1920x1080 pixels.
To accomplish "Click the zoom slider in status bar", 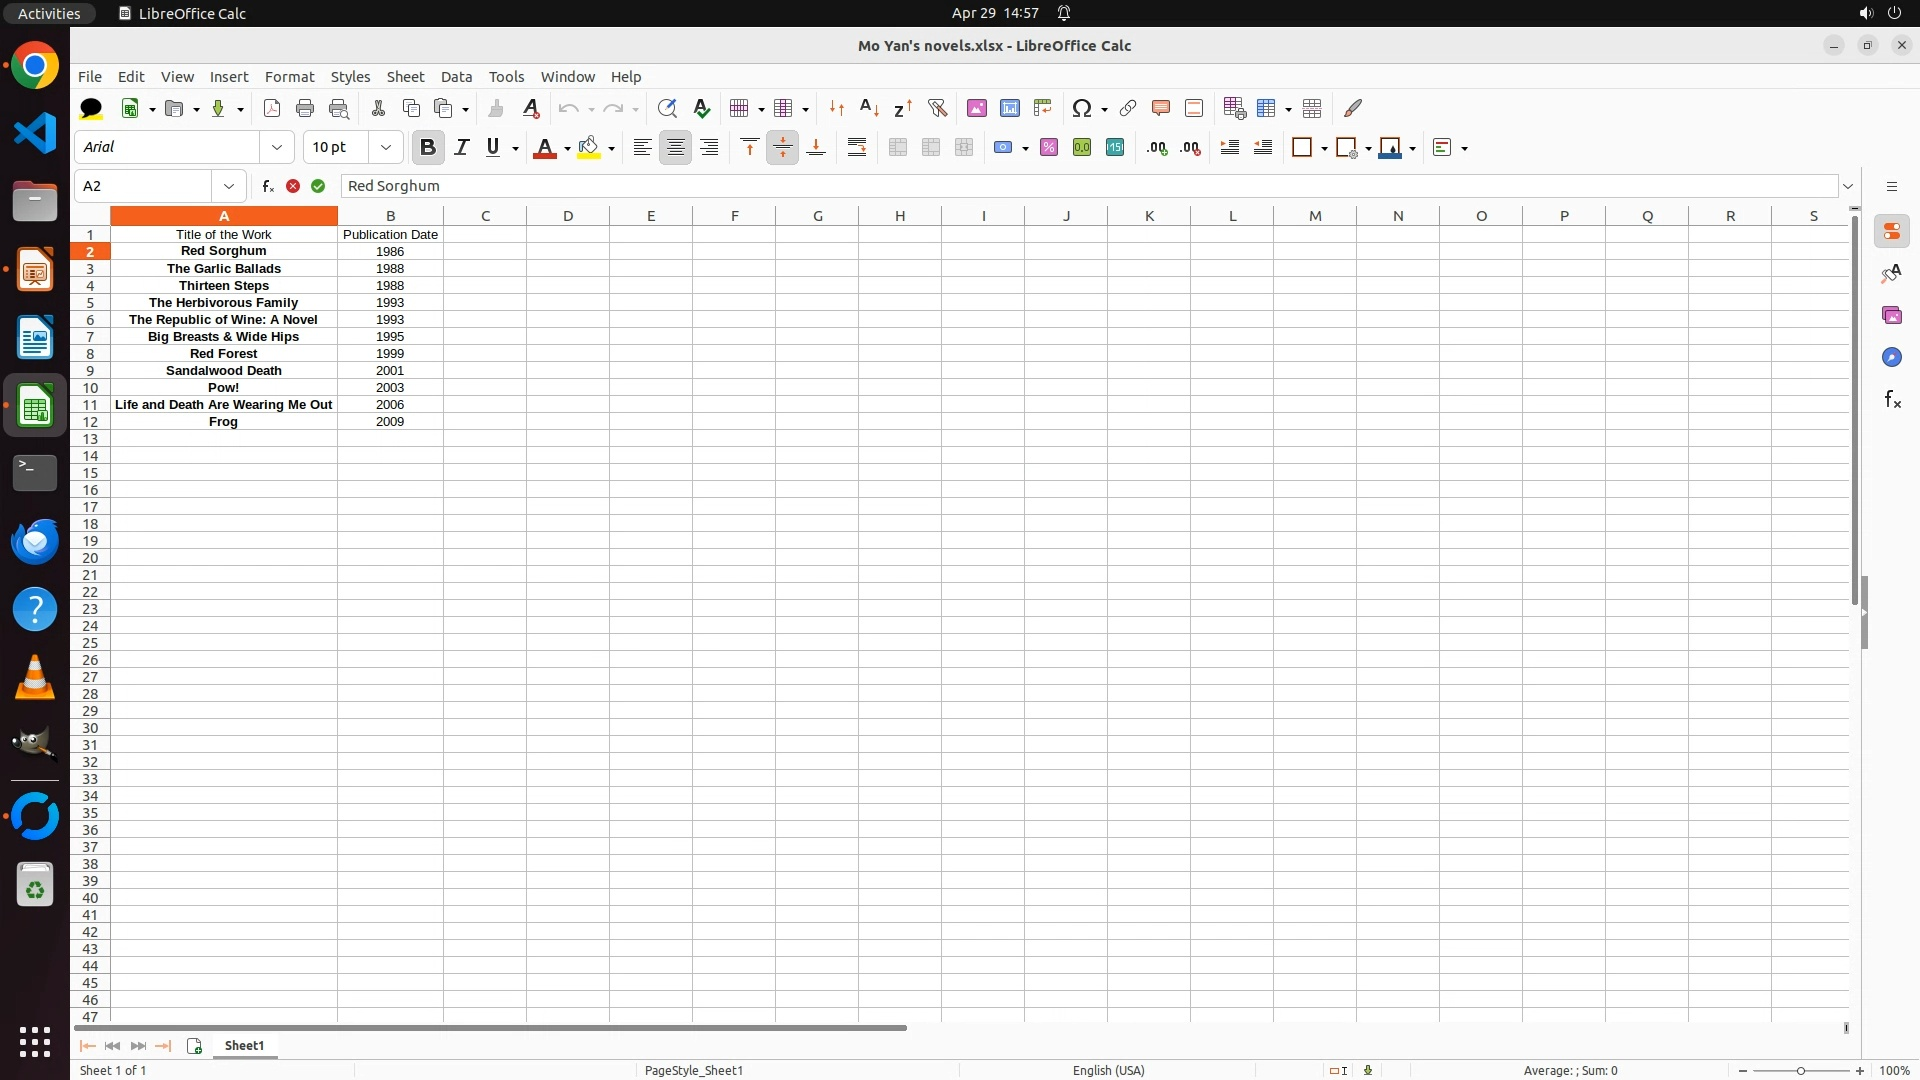I will click(x=1800, y=1070).
